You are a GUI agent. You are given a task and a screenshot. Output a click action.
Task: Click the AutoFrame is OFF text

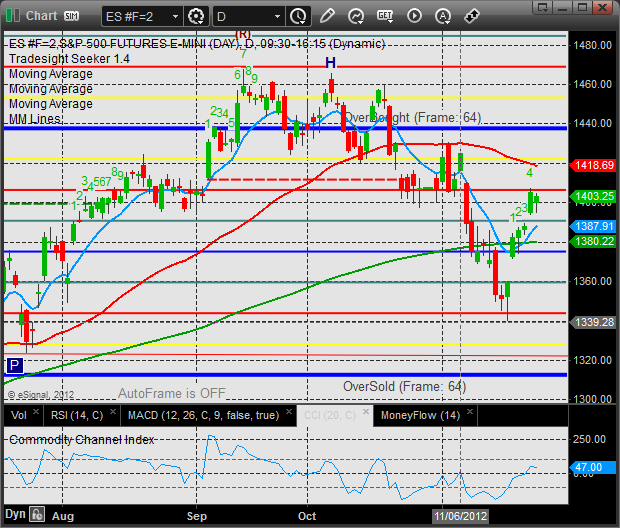click(x=172, y=394)
